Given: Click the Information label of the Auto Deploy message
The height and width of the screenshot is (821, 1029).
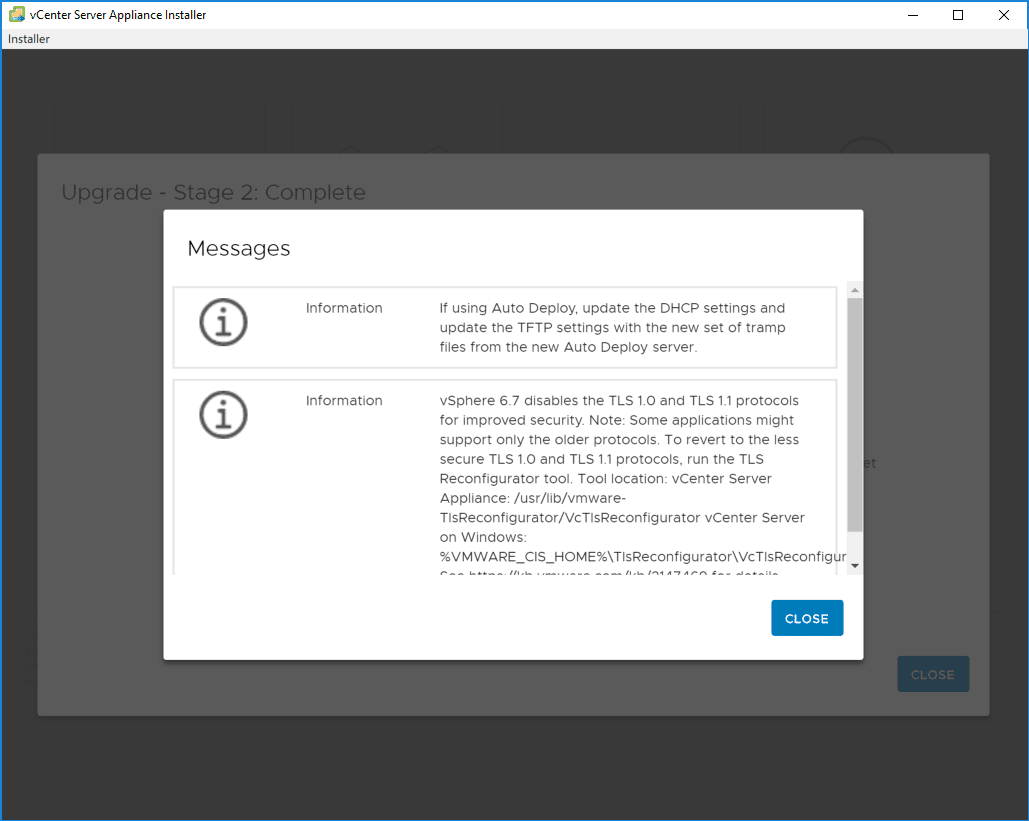Looking at the screenshot, I should click(x=344, y=308).
